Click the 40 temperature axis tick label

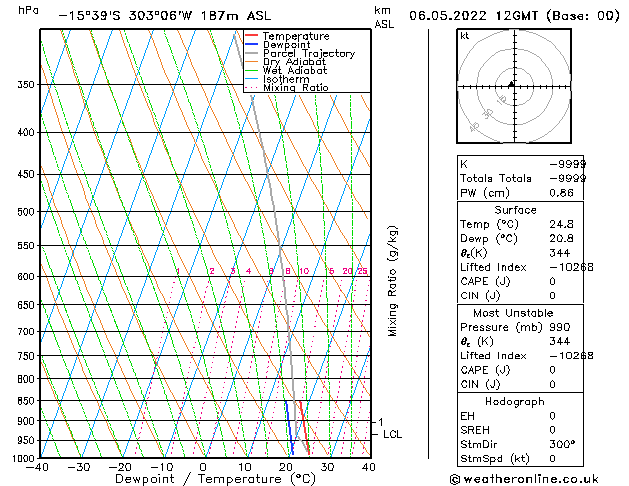click(x=368, y=467)
